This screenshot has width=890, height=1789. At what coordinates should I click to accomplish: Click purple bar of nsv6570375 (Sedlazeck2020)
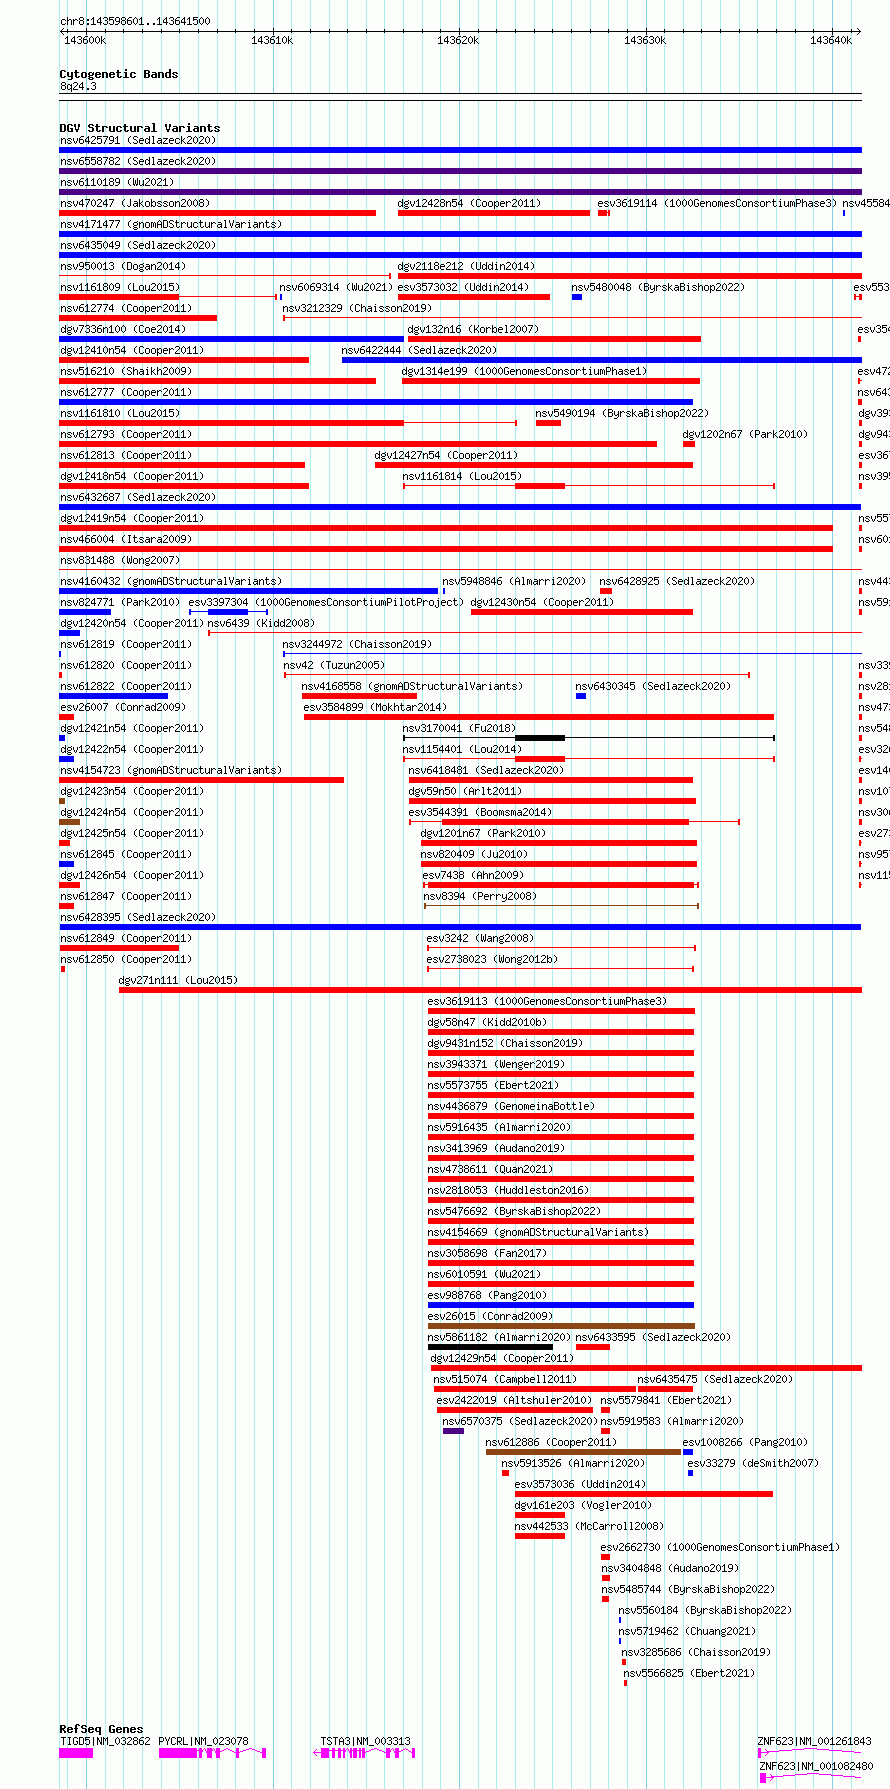[453, 1431]
